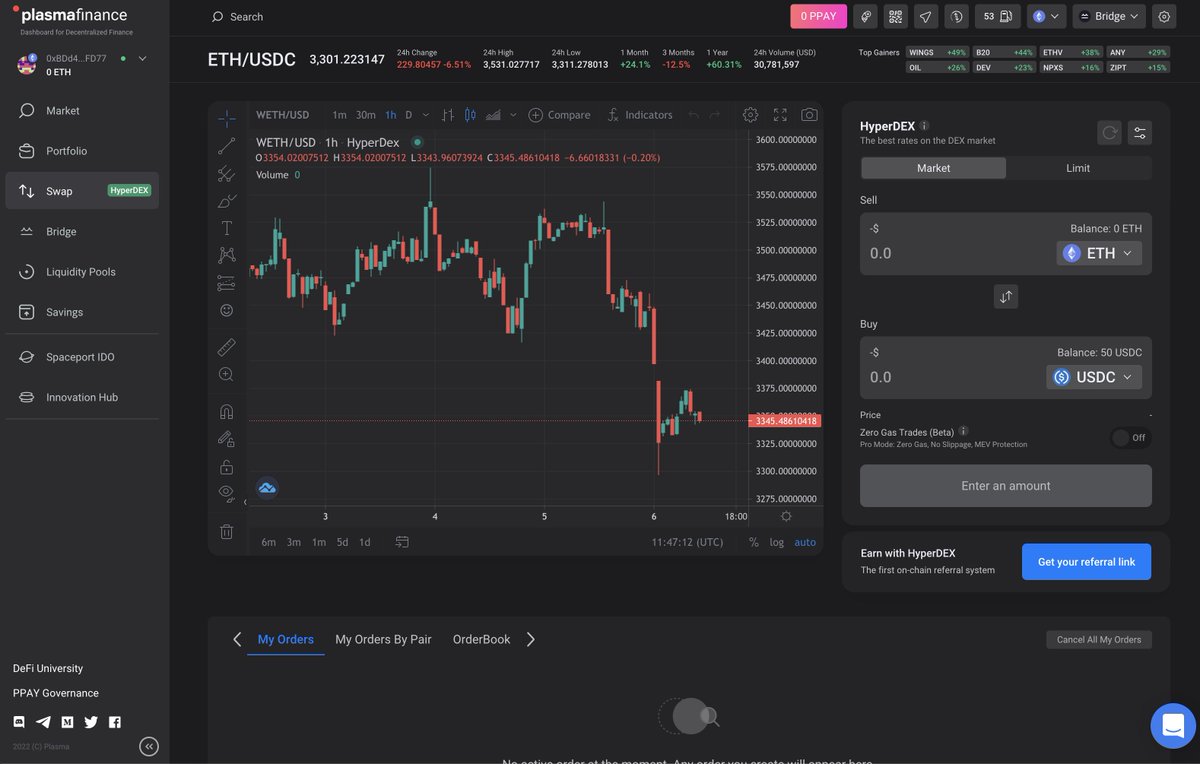
Task: Toggle auto scale on chart
Action: 805,542
